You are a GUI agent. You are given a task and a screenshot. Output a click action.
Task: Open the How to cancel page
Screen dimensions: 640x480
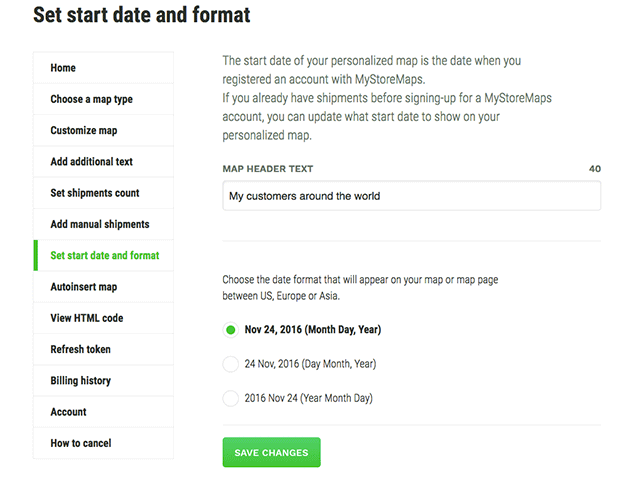click(81, 443)
